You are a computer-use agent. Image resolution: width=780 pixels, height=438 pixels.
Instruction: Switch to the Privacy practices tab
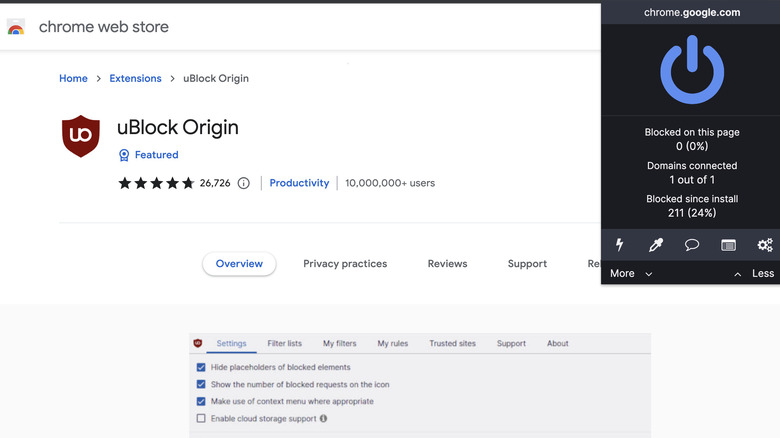pyautogui.click(x=345, y=264)
